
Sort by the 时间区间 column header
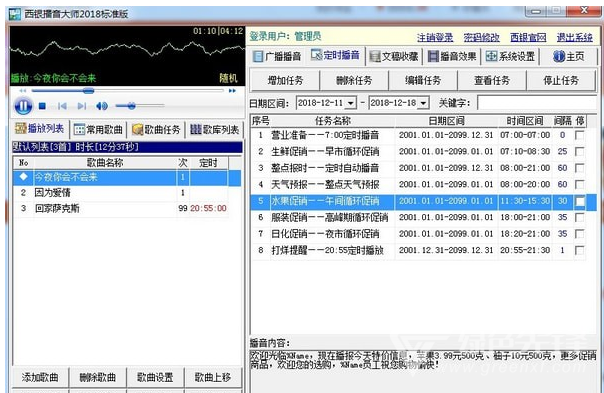point(525,121)
